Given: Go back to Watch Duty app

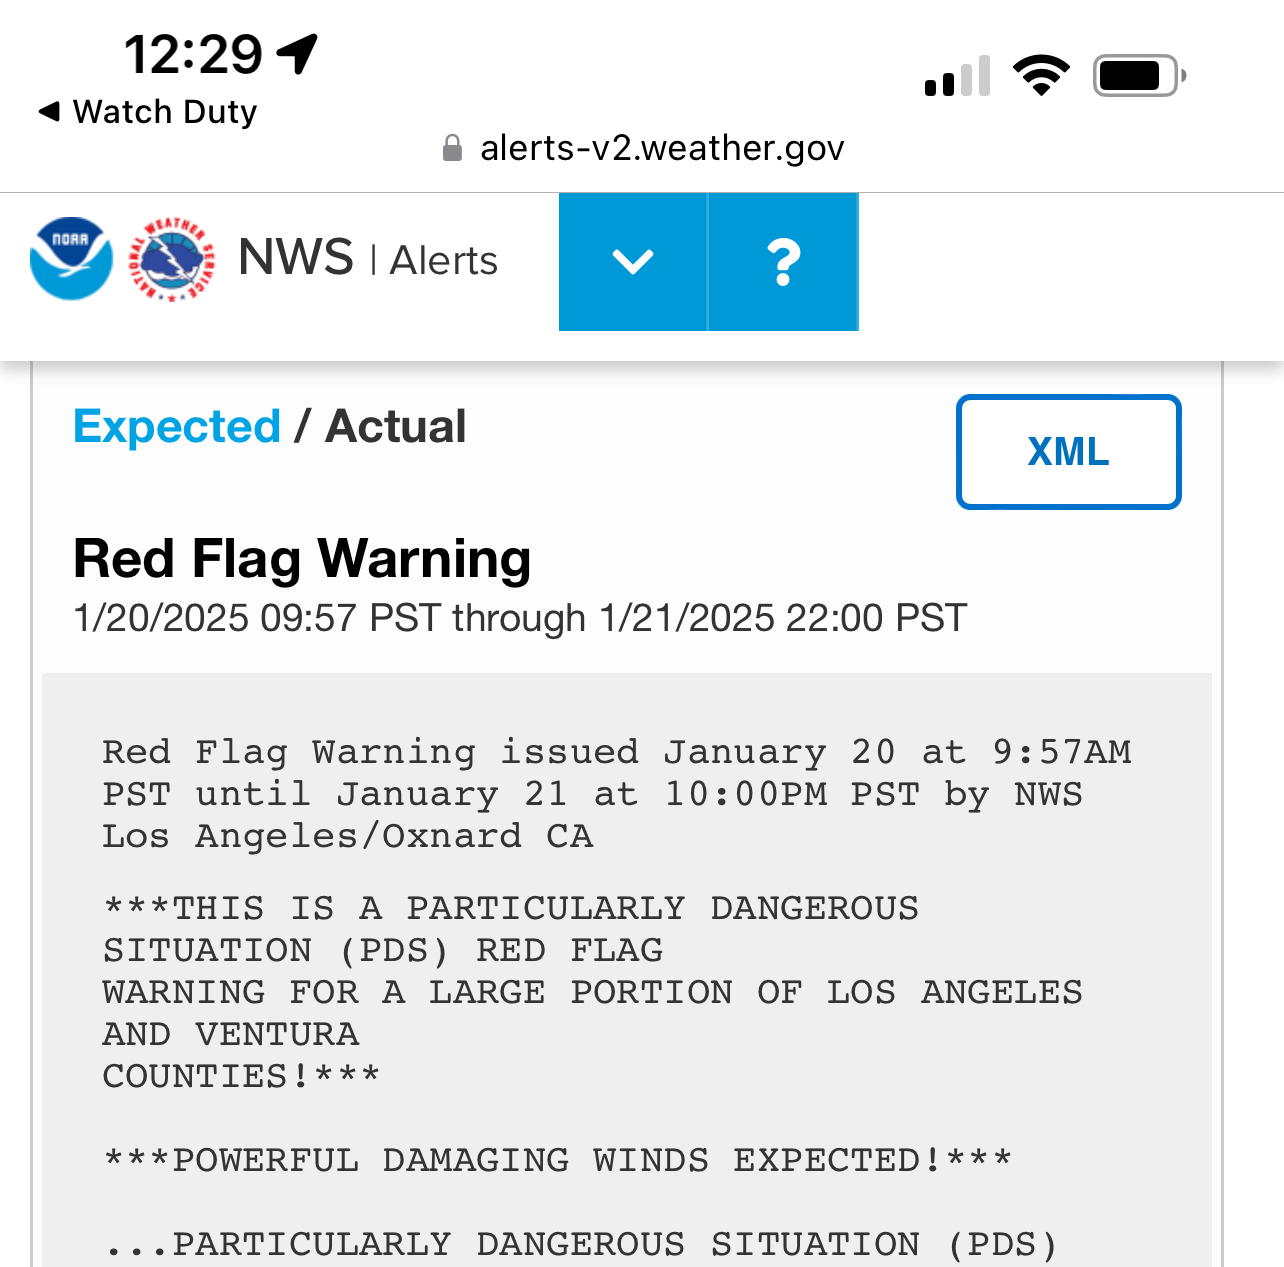Looking at the screenshot, I should 148,111.
